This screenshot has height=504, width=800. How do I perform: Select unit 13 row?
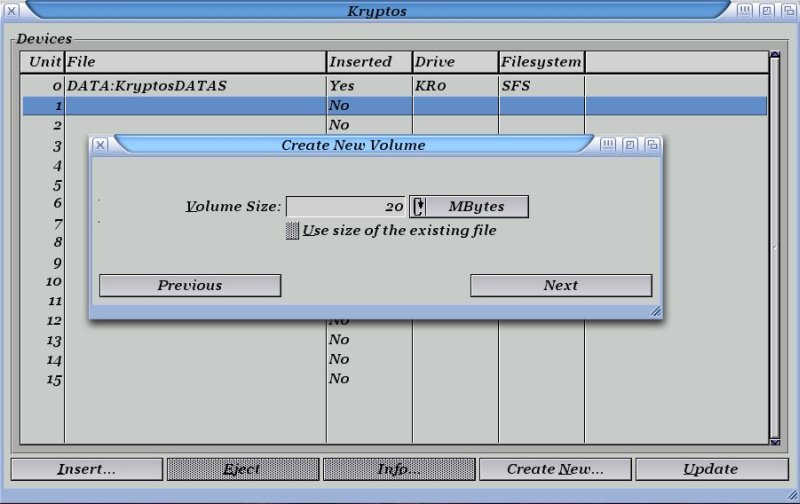[x=394, y=340]
